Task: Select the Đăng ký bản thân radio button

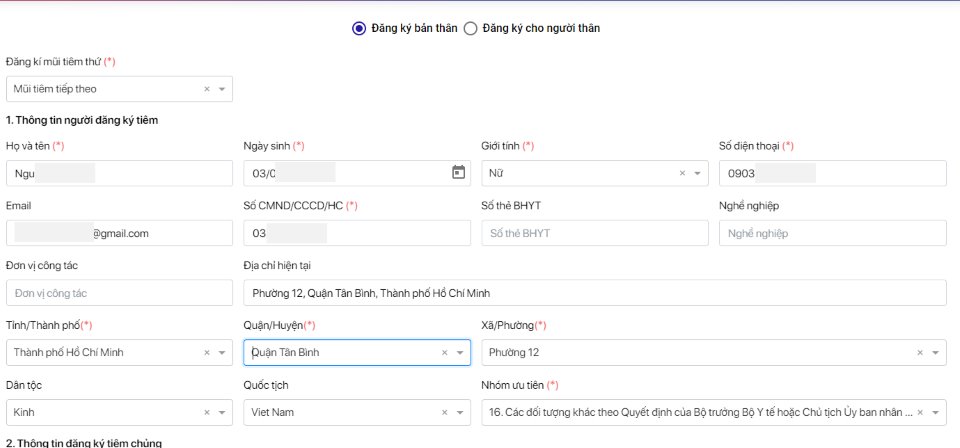Action: point(359,28)
